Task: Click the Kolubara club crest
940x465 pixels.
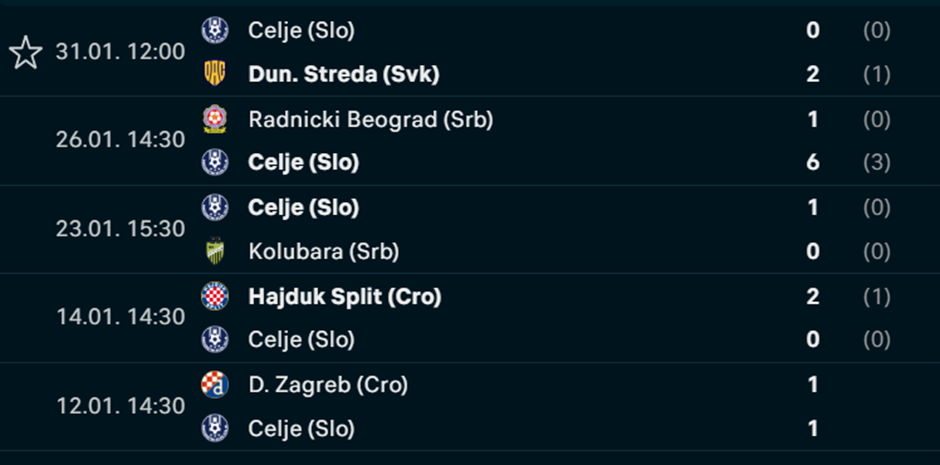Action: coord(215,250)
